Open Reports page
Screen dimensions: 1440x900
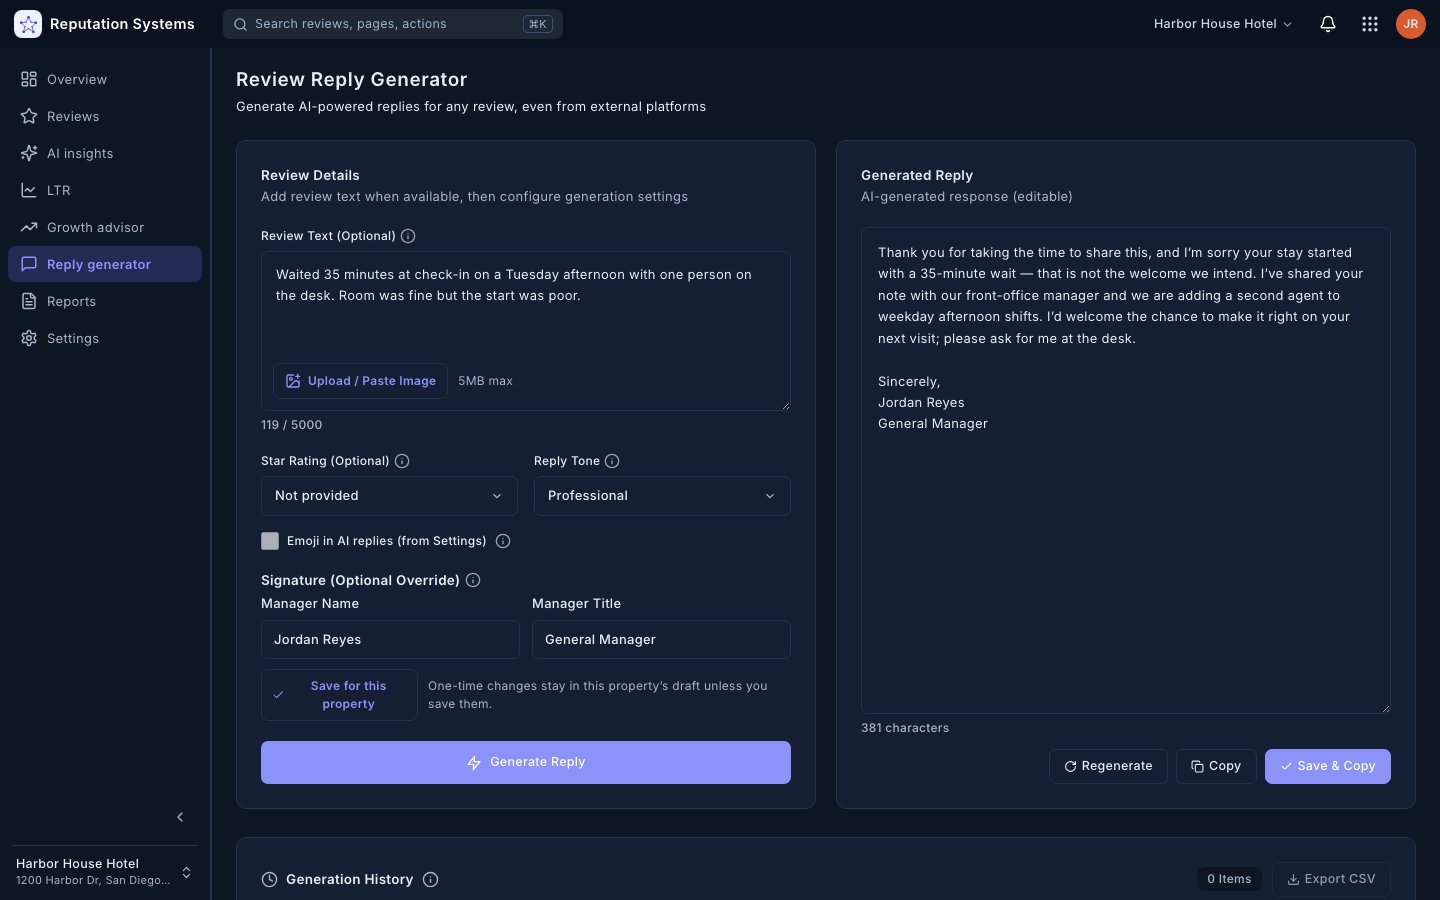point(105,301)
